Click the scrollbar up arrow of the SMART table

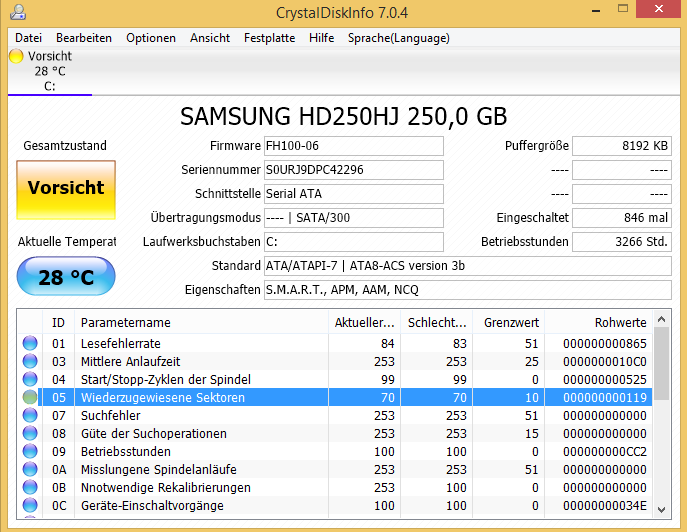click(x=662, y=319)
